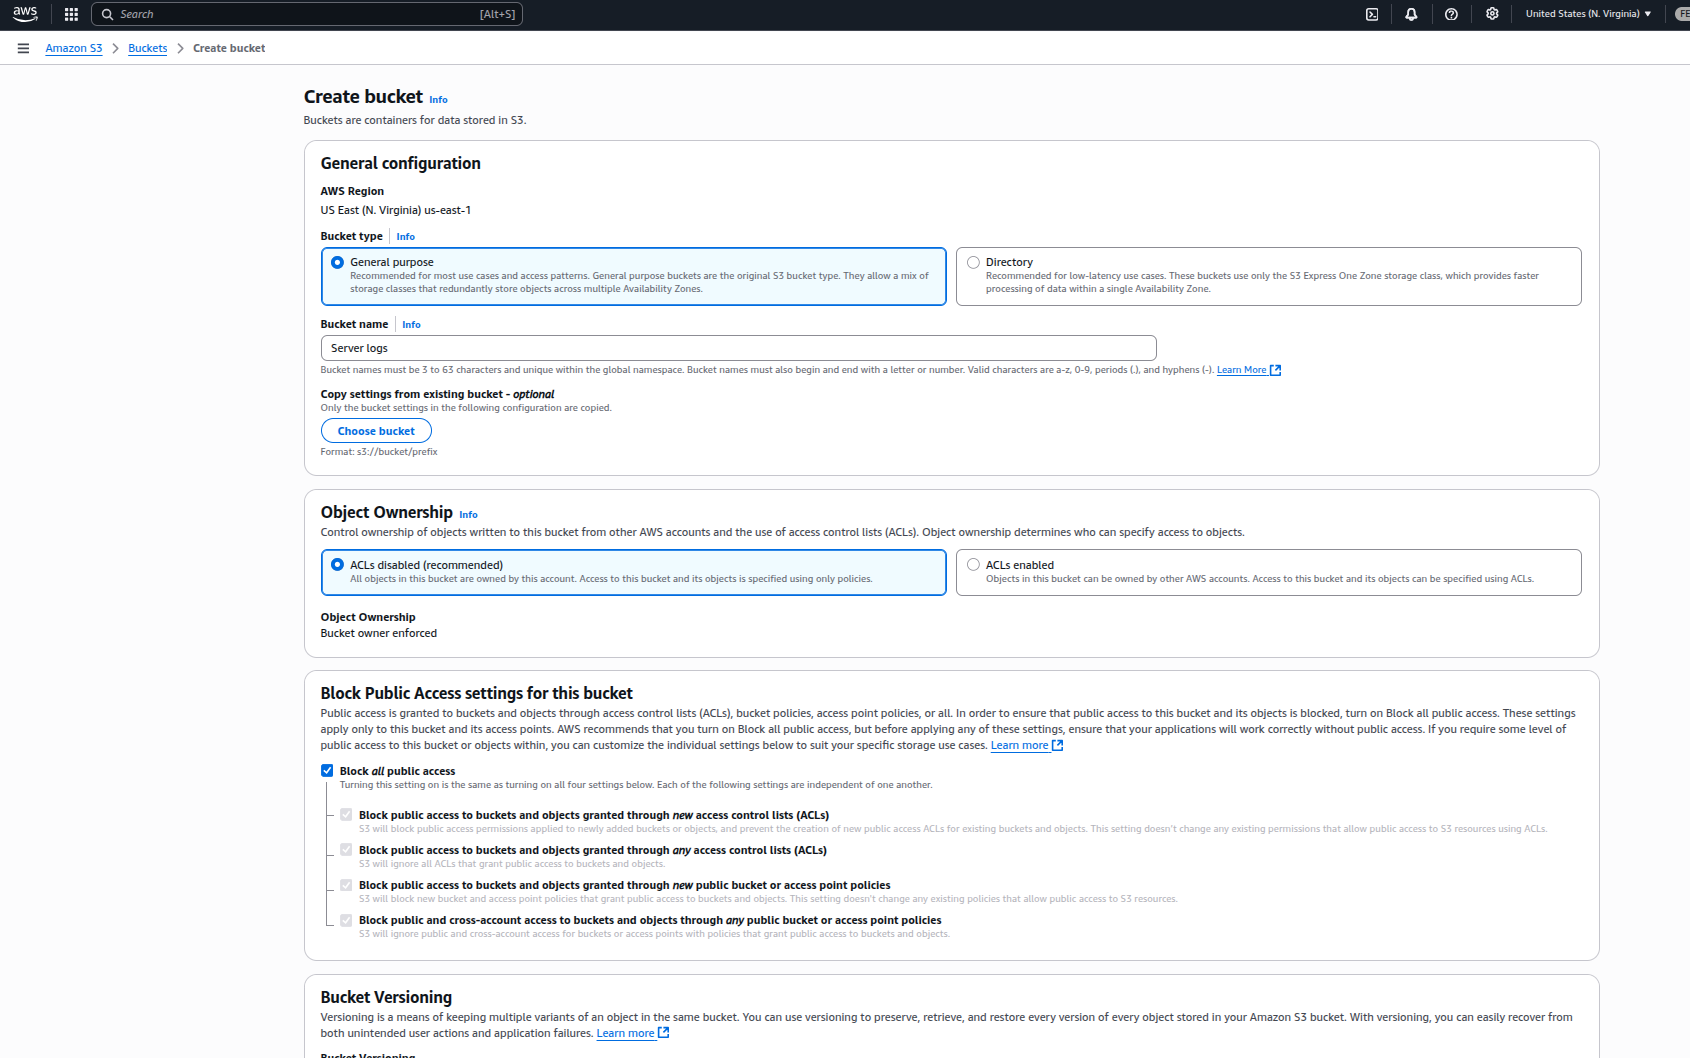
Task: Open Info link next to Bucket name
Action: [x=411, y=325]
